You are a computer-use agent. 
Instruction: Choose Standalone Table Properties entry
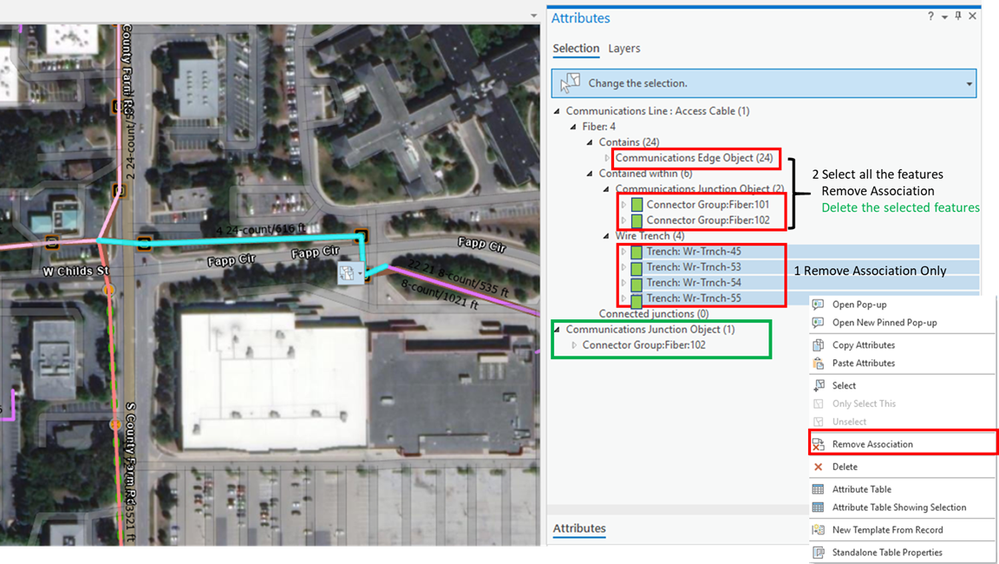(902, 553)
